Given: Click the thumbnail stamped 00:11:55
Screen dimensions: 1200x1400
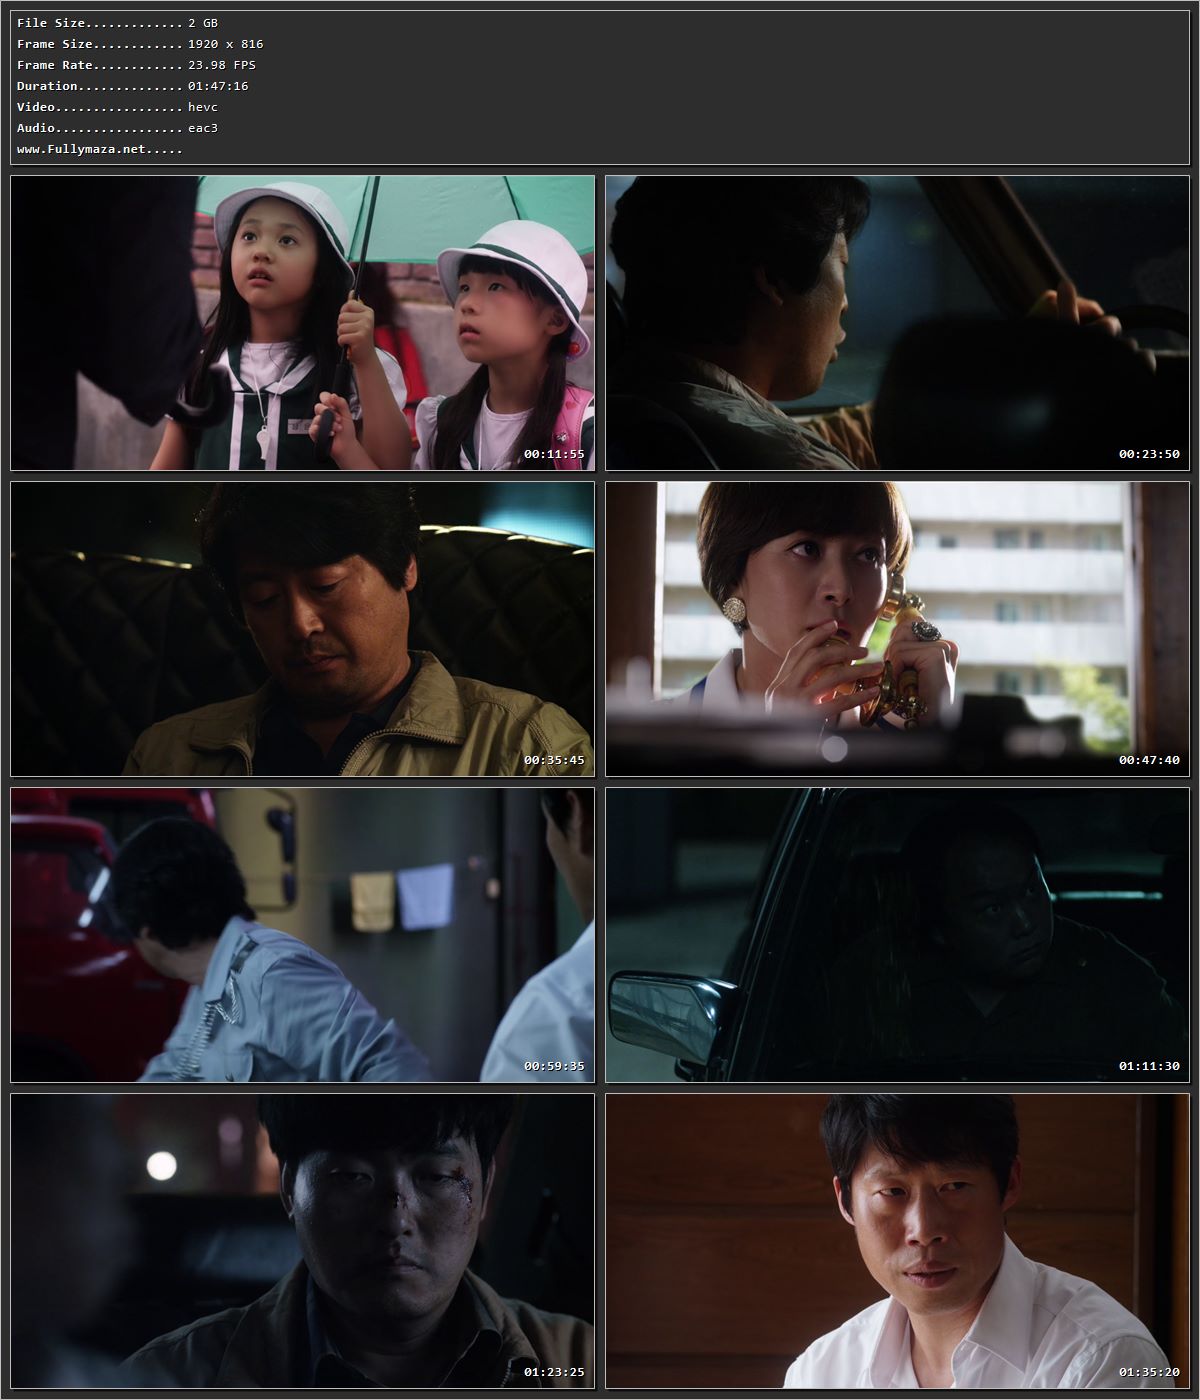Looking at the screenshot, I should [x=303, y=323].
